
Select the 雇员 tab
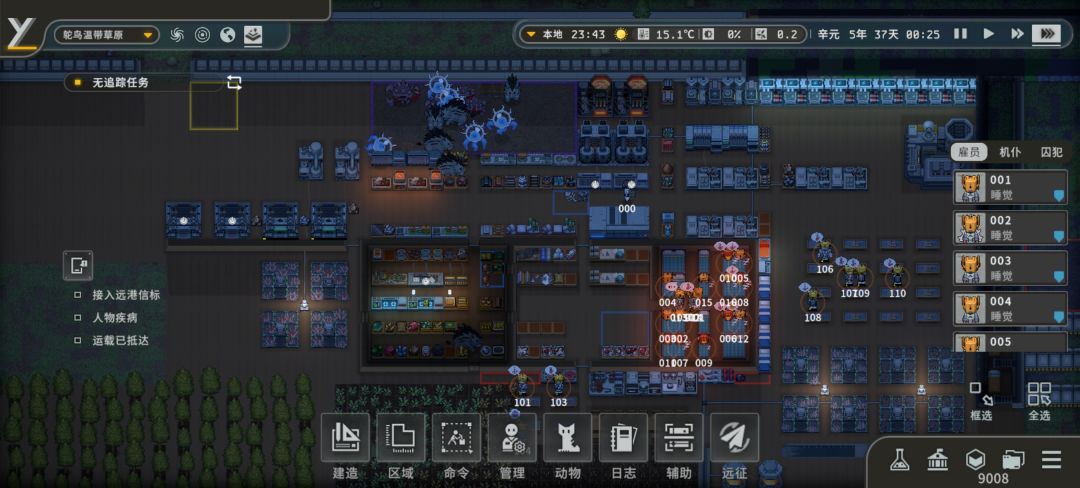point(968,153)
